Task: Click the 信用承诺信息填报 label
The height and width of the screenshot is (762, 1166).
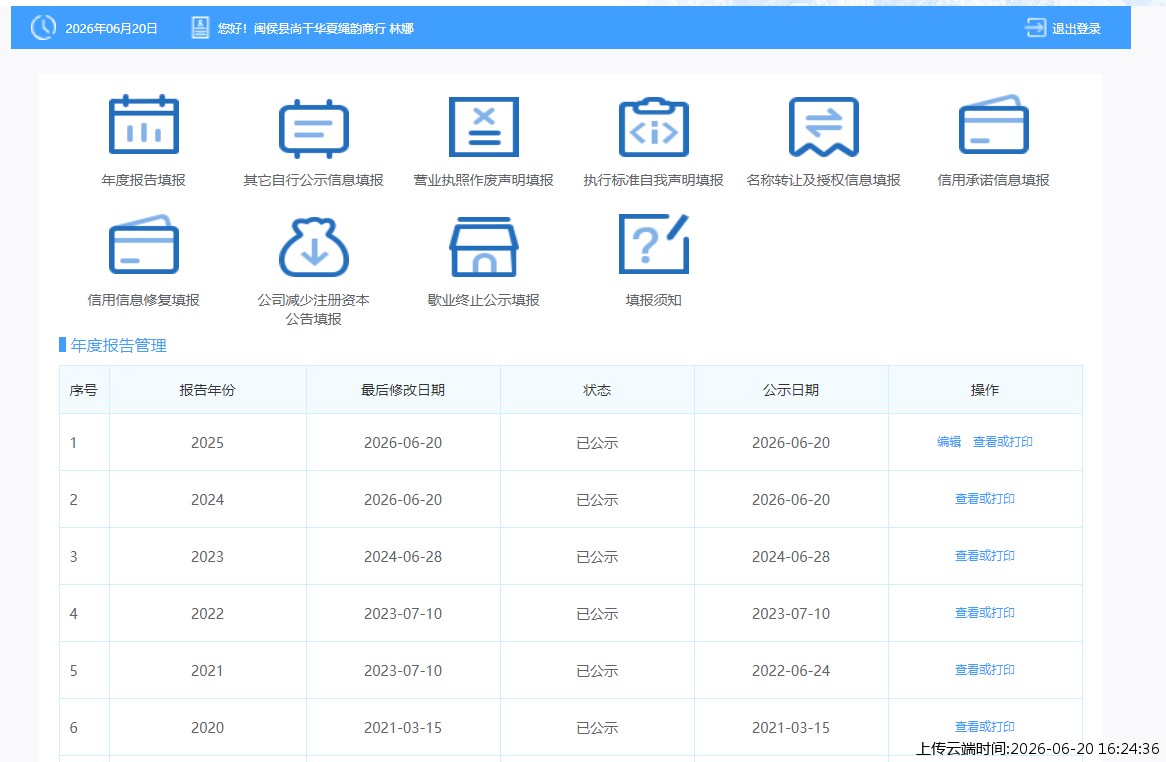Action: (x=993, y=180)
